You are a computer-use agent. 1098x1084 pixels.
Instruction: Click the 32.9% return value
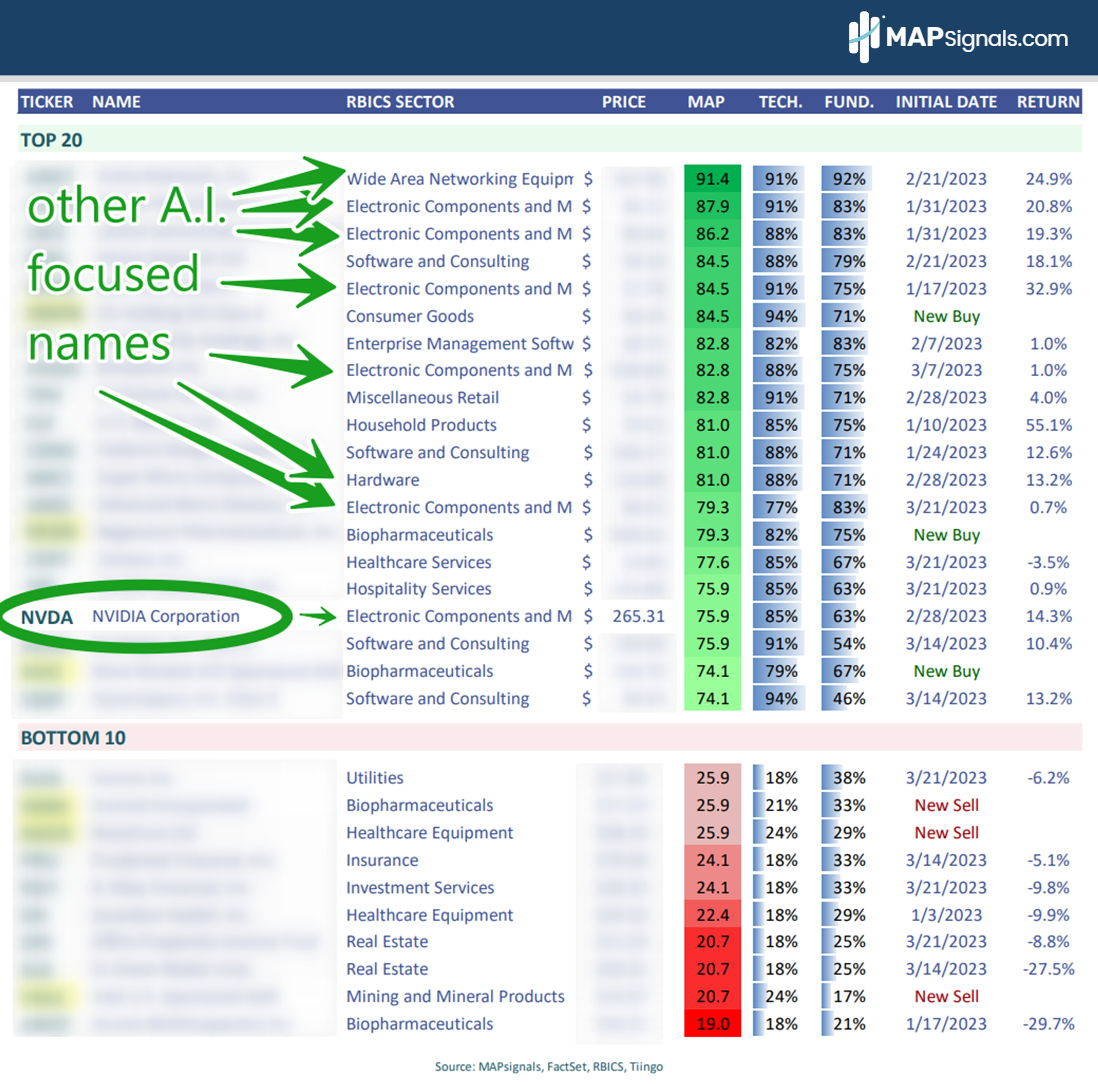(1049, 289)
